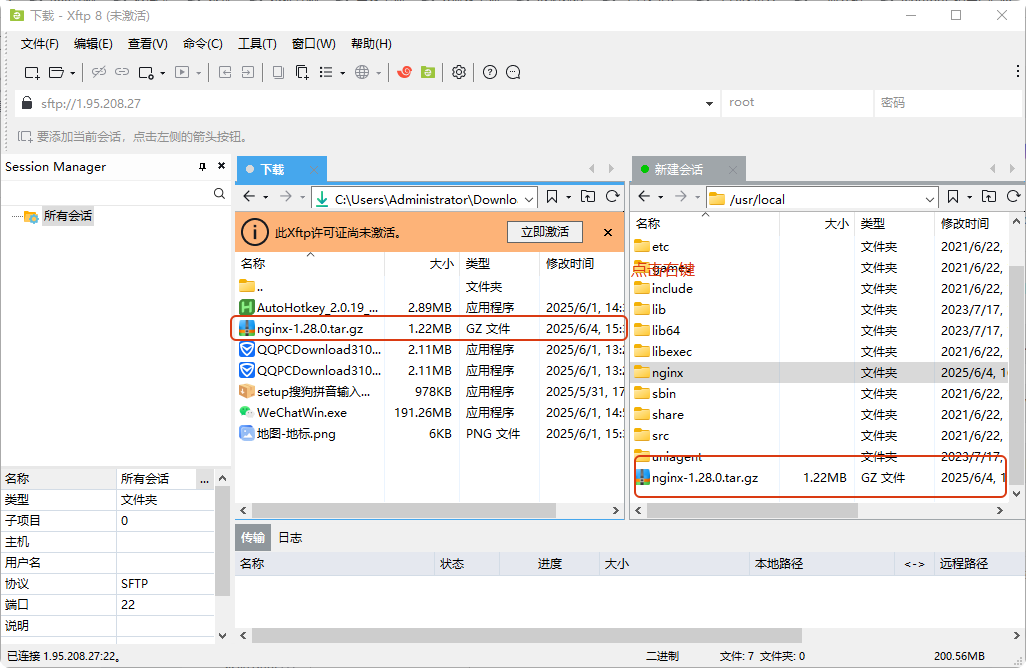The width and height of the screenshot is (1026, 668).
Task: Open the 编辑(E) menu
Action: 93,44
